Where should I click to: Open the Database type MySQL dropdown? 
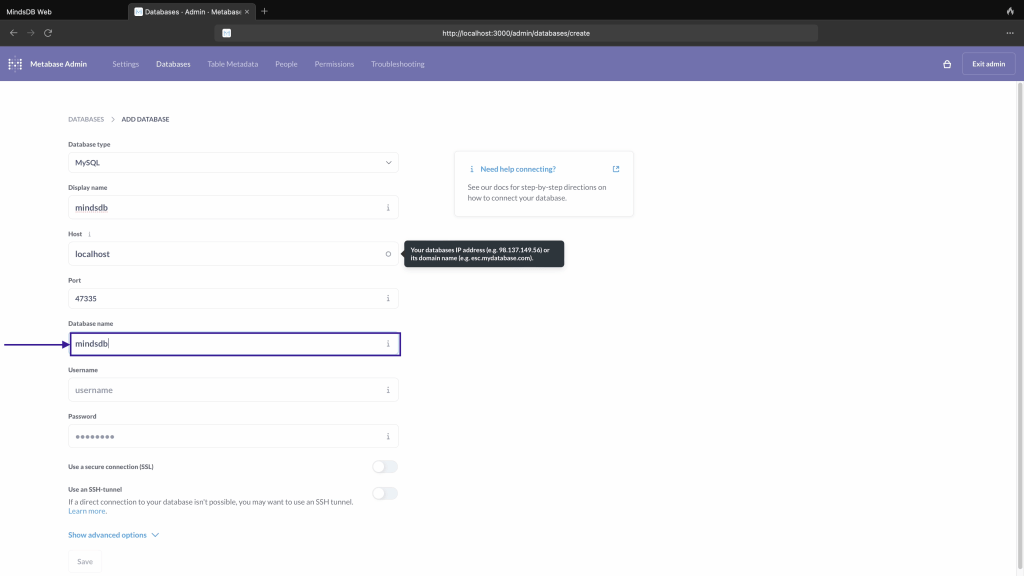coord(233,162)
